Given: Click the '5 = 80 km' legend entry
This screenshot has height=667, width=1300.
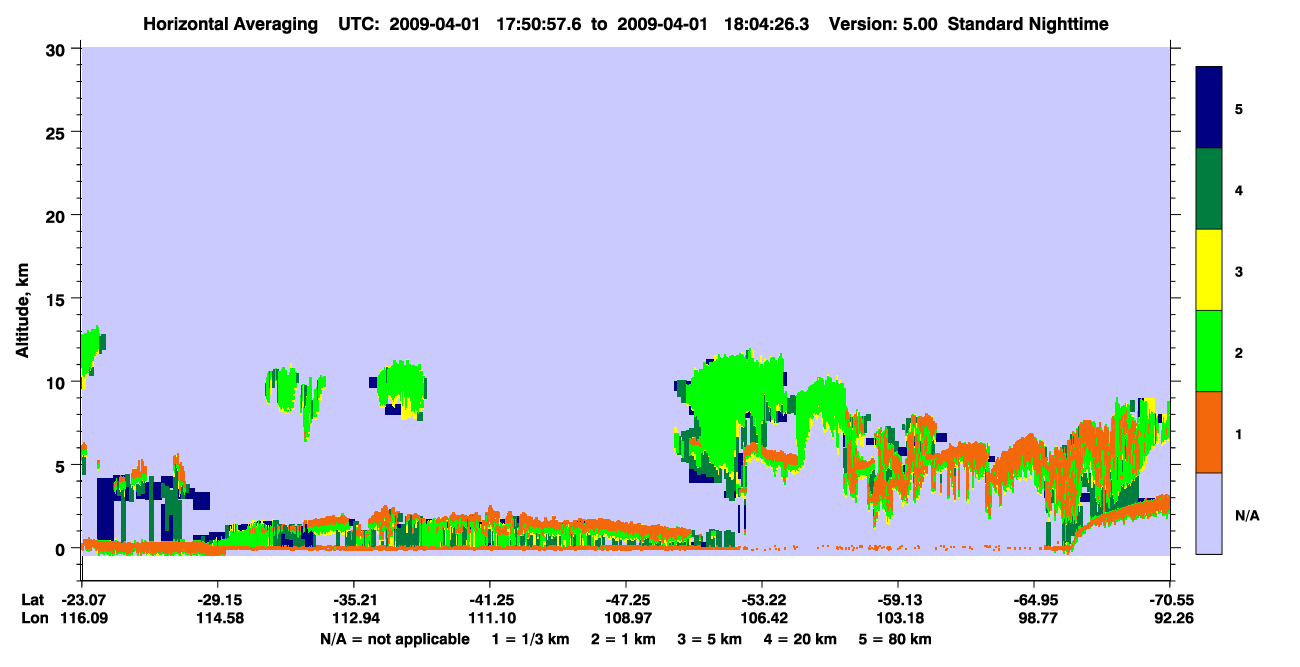Looking at the screenshot, I should [x=895, y=639].
